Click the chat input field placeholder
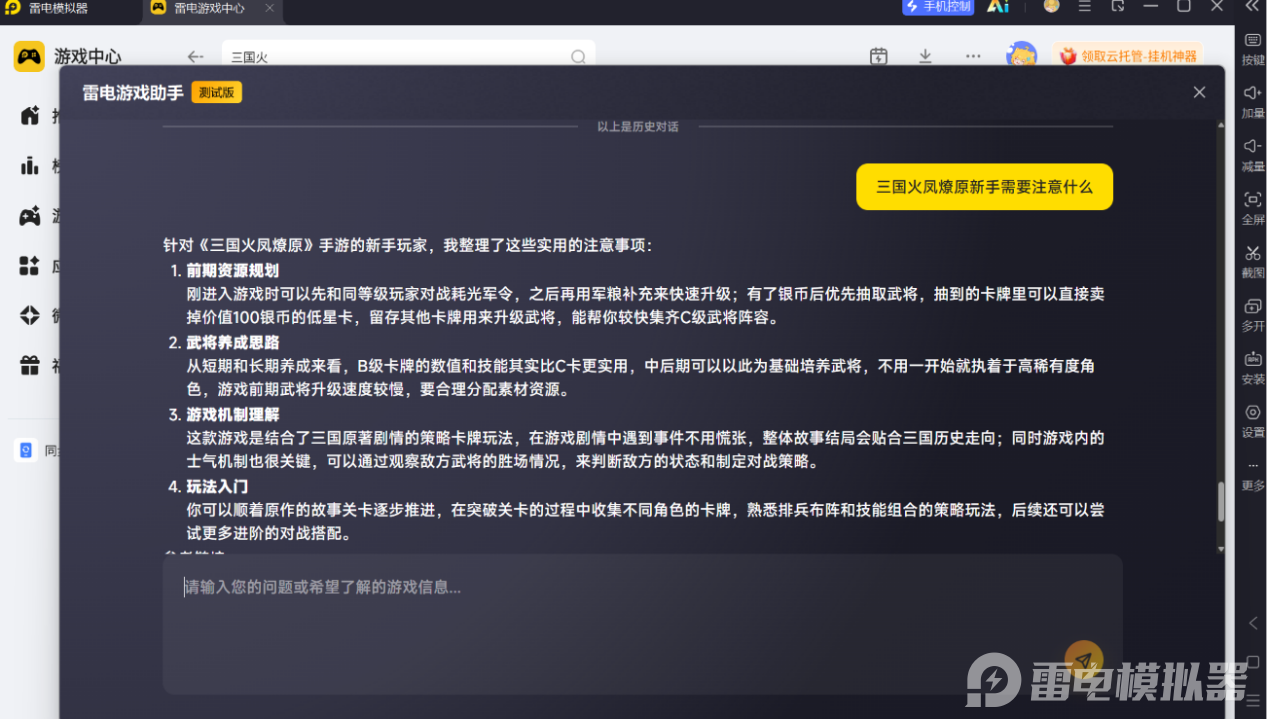This screenshot has width=1267, height=719. tap(322, 587)
